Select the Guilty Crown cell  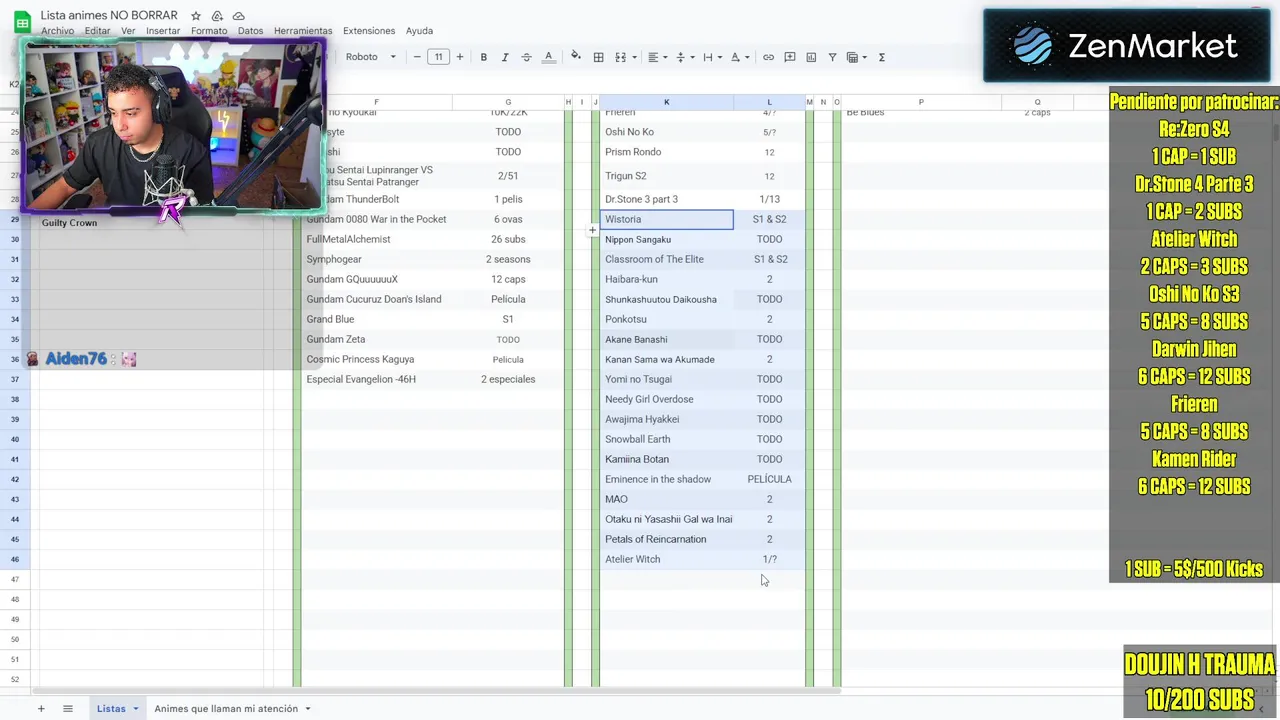pos(150,223)
